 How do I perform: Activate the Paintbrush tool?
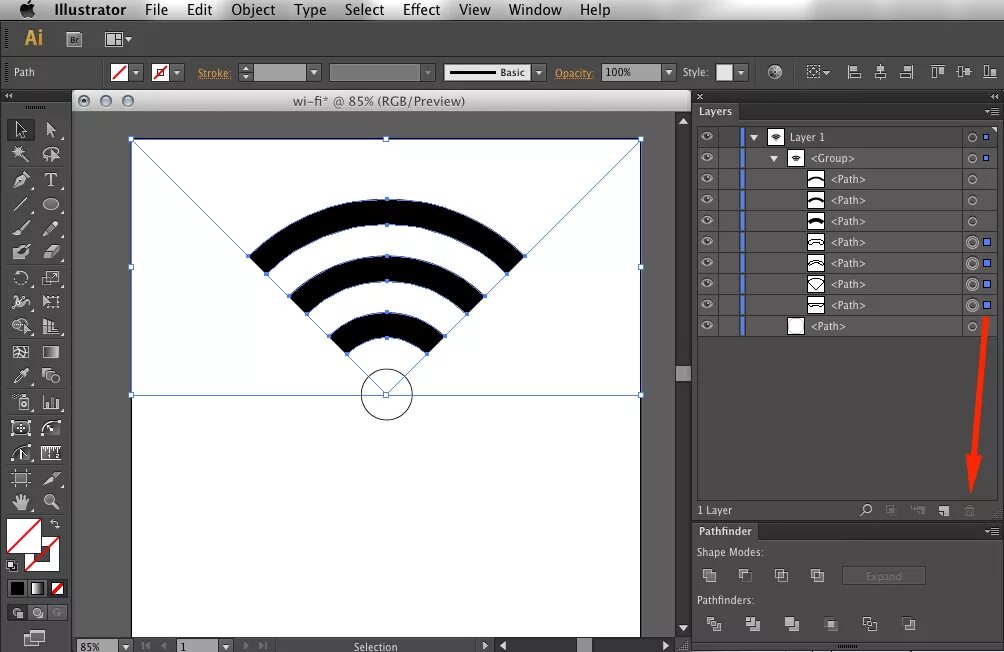tap(19, 229)
